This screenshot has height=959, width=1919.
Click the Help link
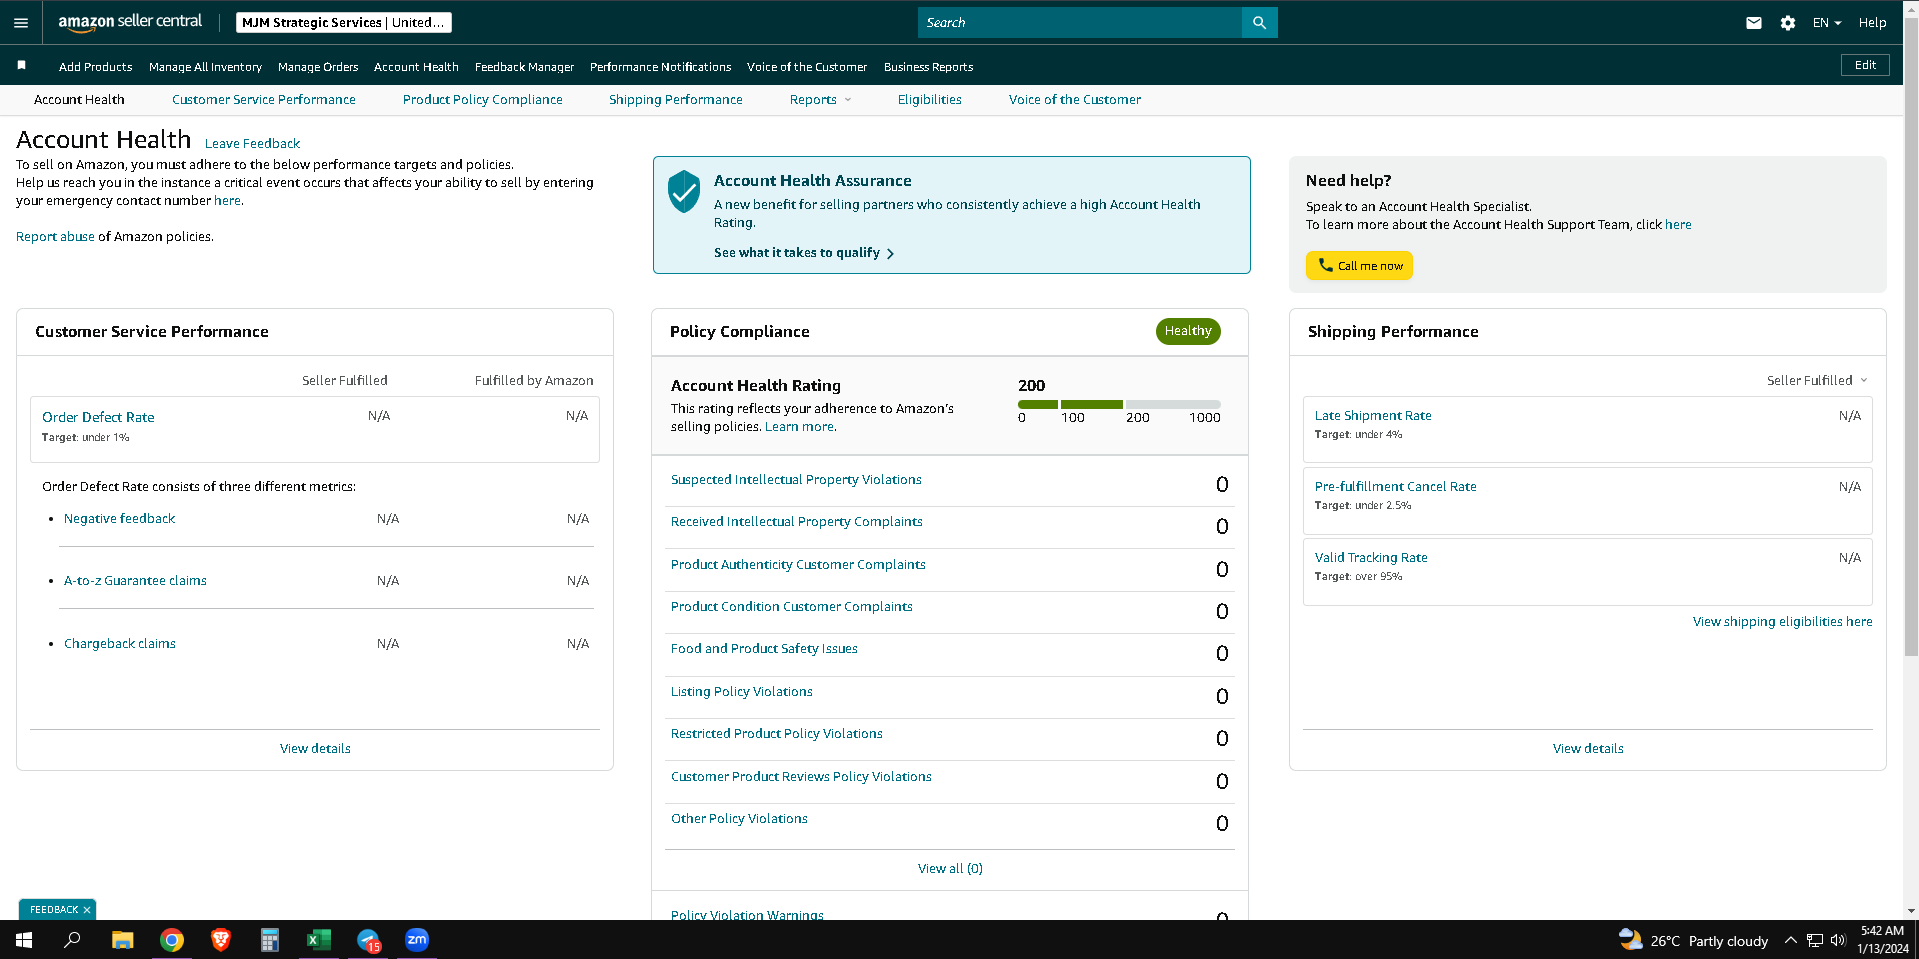tap(1872, 22)
